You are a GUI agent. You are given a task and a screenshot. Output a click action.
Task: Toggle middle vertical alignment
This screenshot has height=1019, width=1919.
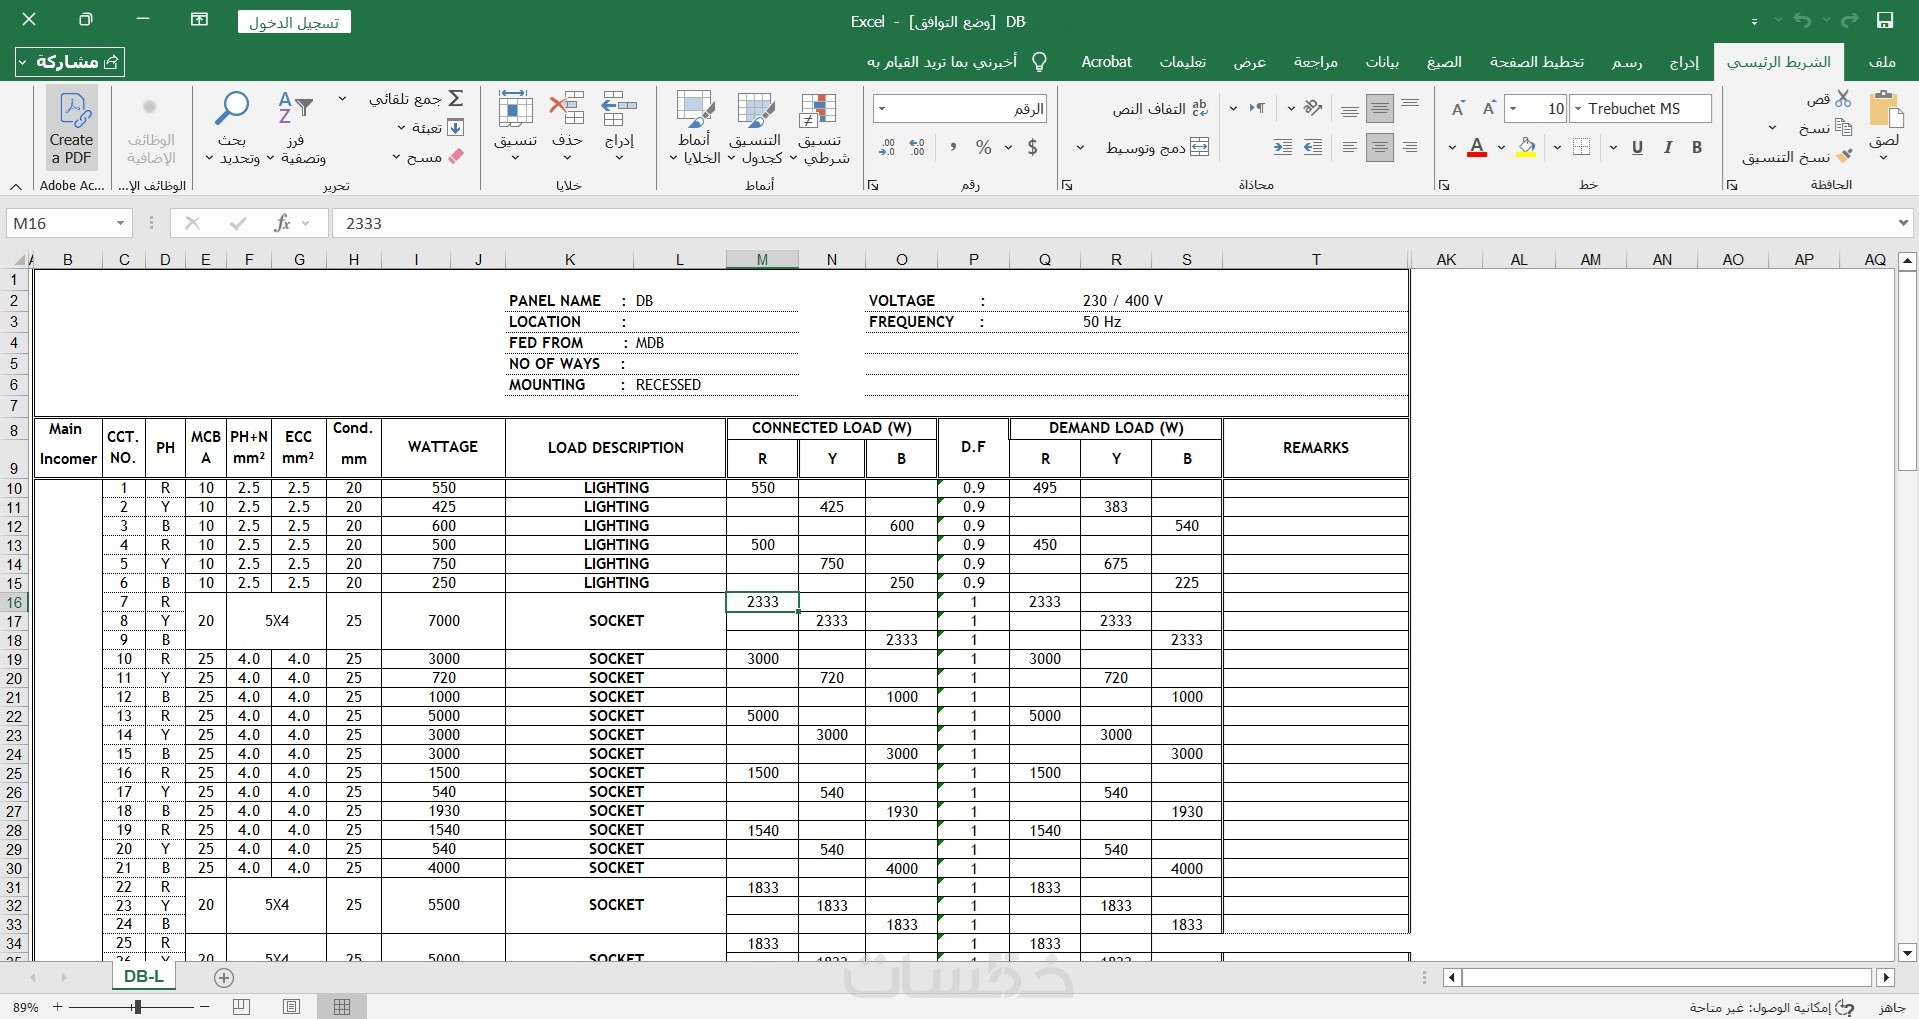pyautogui.click(x=1380, y=108)
